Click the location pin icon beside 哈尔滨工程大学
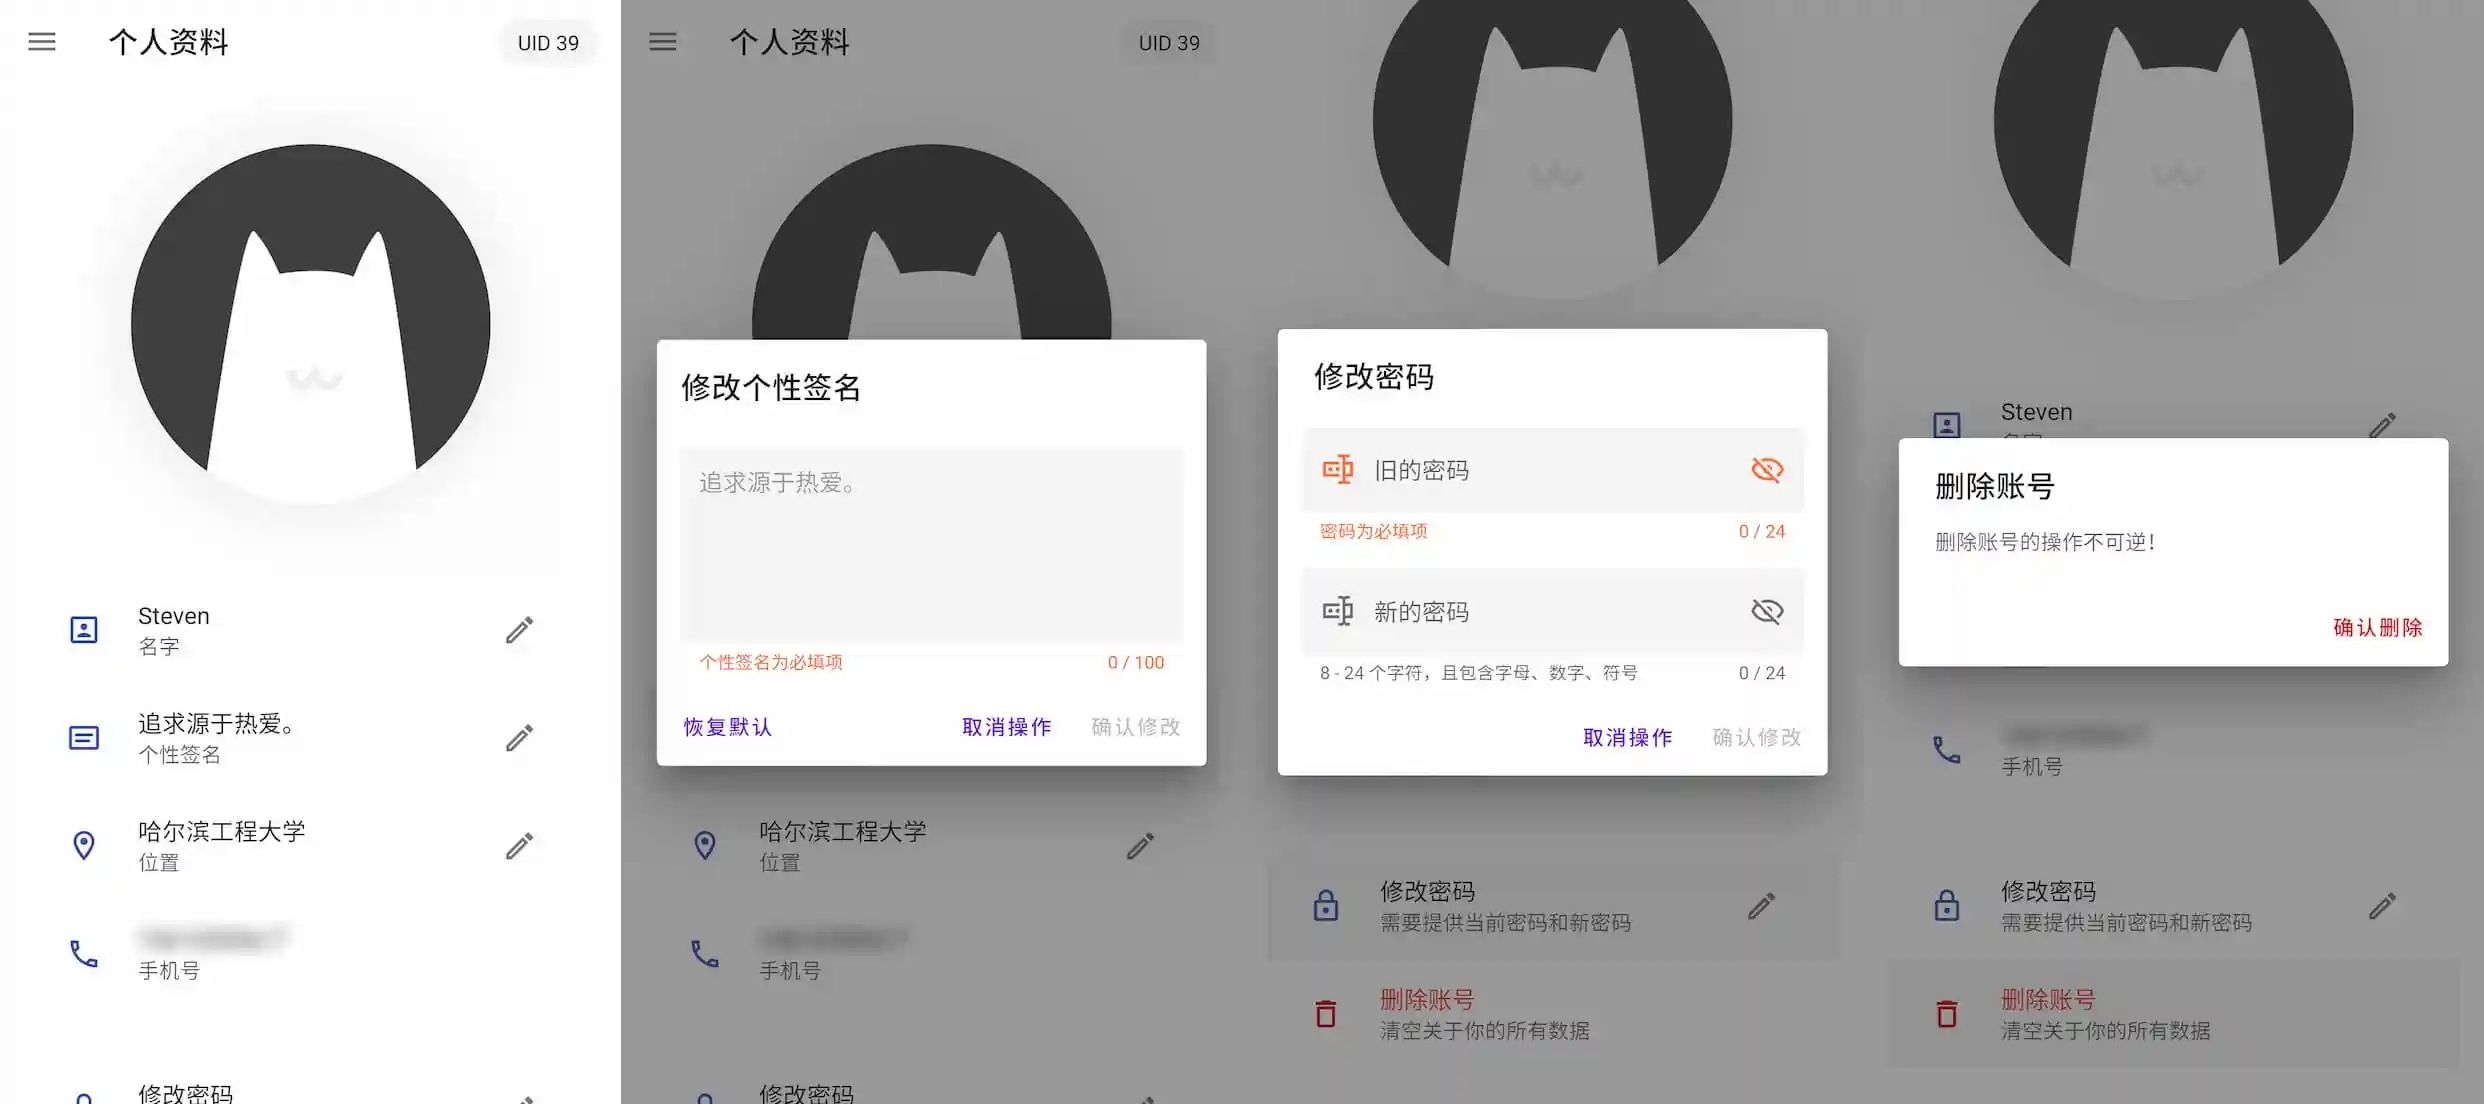 click(84, 845)
